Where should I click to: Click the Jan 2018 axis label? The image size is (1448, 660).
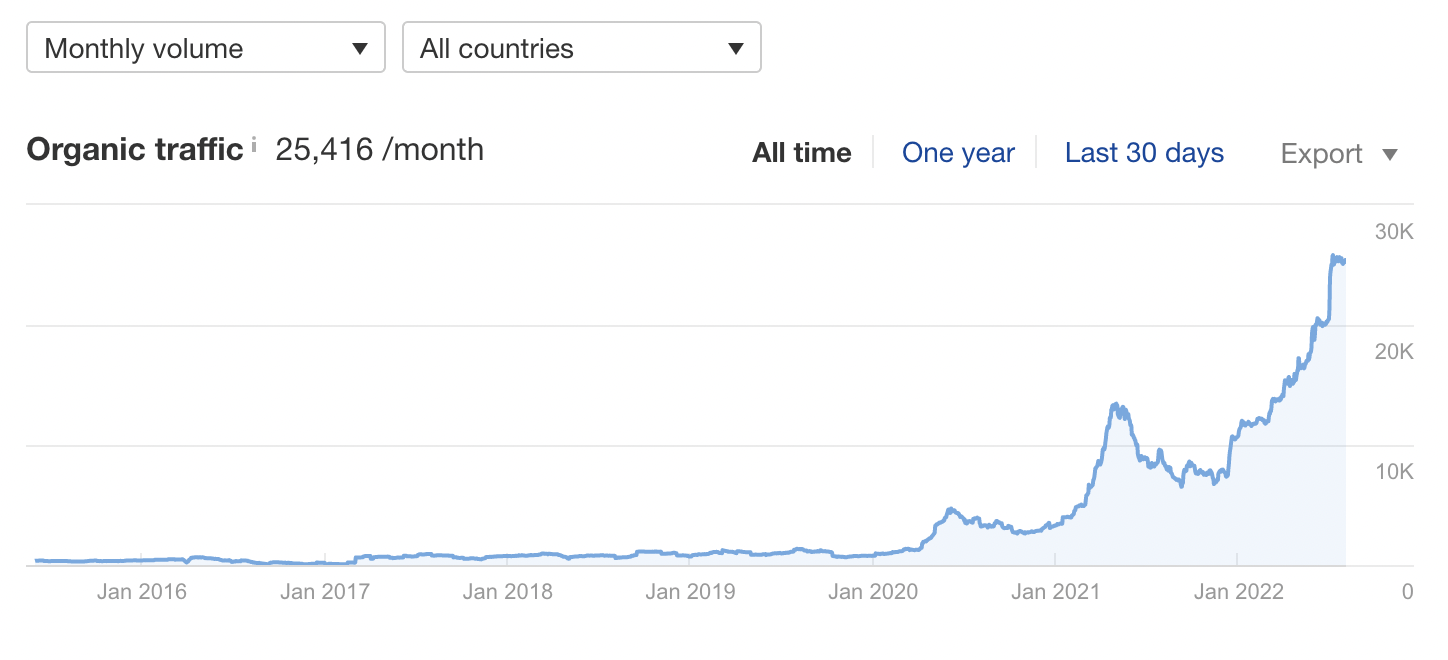point(507,591)
